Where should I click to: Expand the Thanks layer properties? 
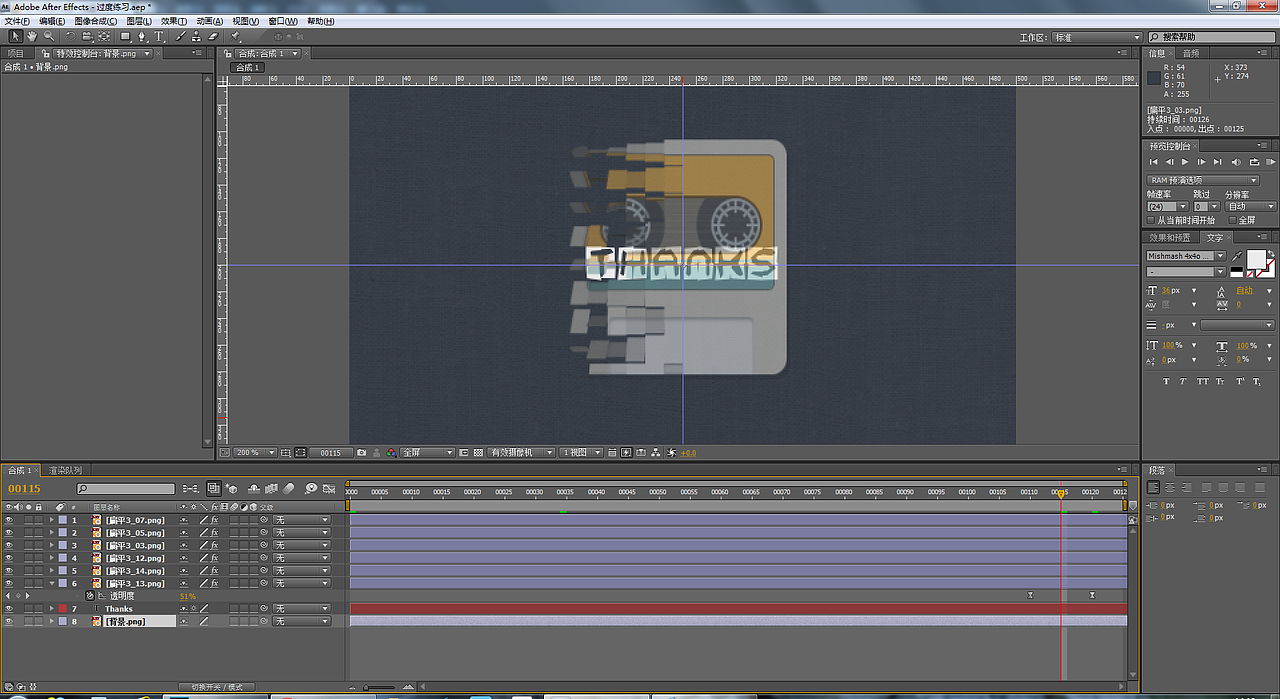point(51,608)
